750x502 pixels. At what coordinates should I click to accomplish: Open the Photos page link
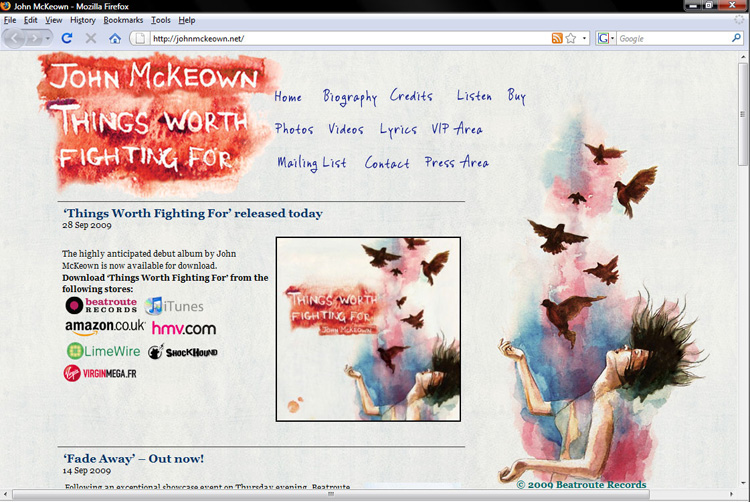click(x=294, y=129)
